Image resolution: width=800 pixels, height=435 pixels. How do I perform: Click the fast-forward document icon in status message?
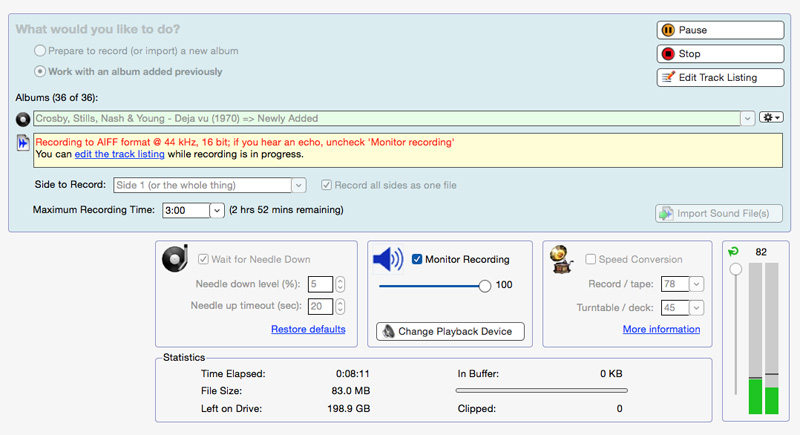pos(23,144)
